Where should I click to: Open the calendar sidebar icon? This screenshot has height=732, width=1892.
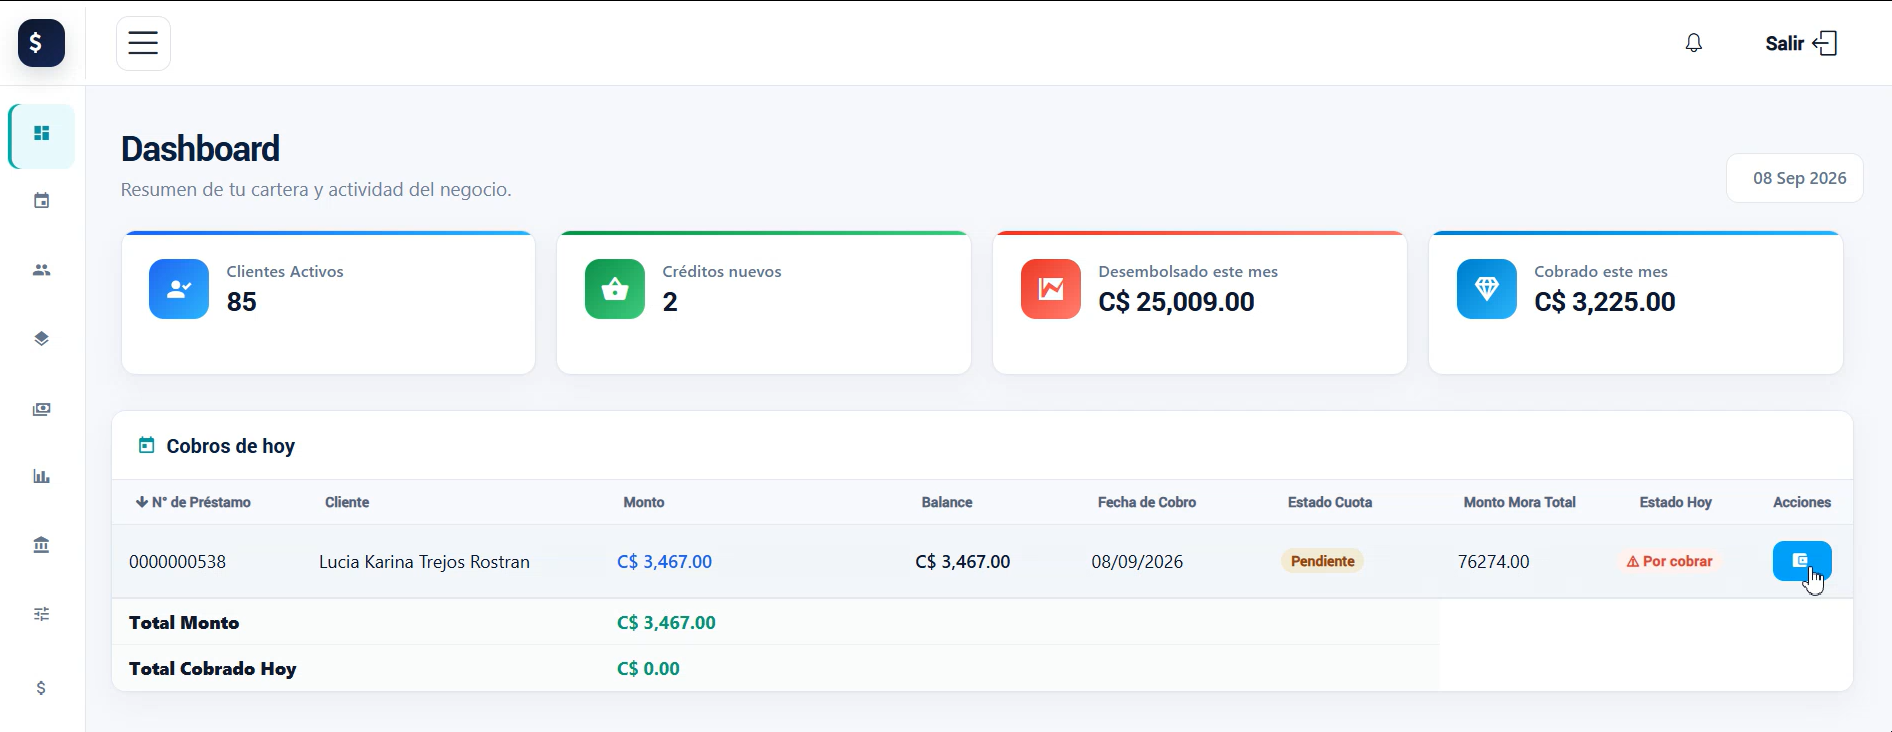click(42, 201)
